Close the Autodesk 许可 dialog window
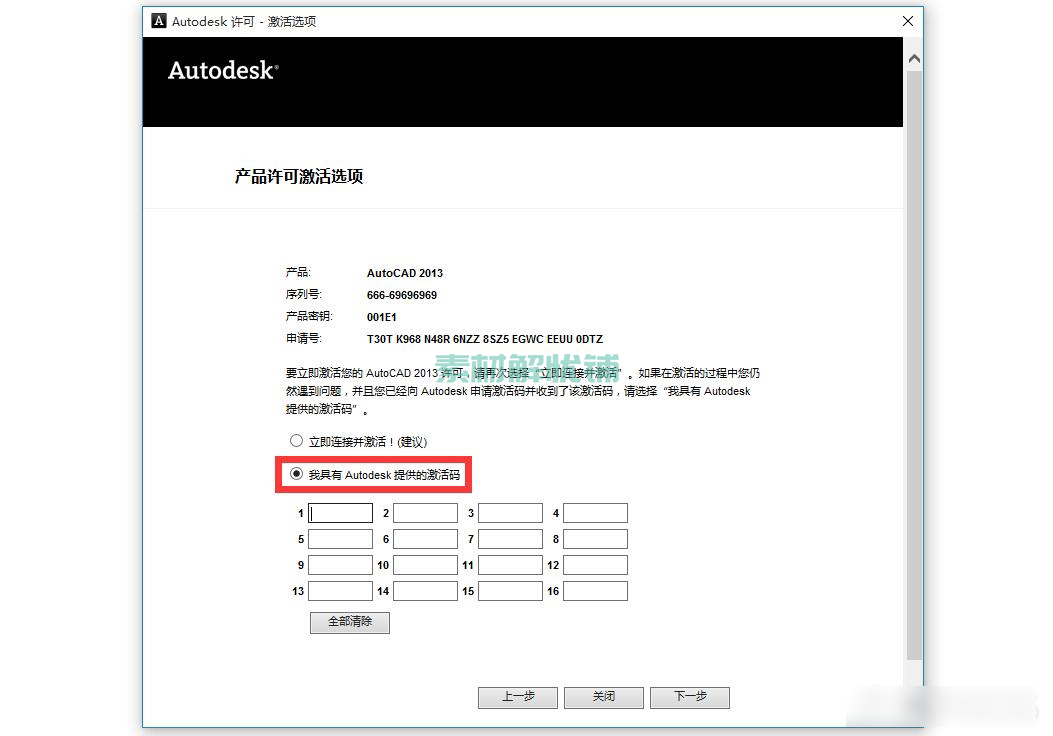The image size is (1053, 736). coord(907,21)
